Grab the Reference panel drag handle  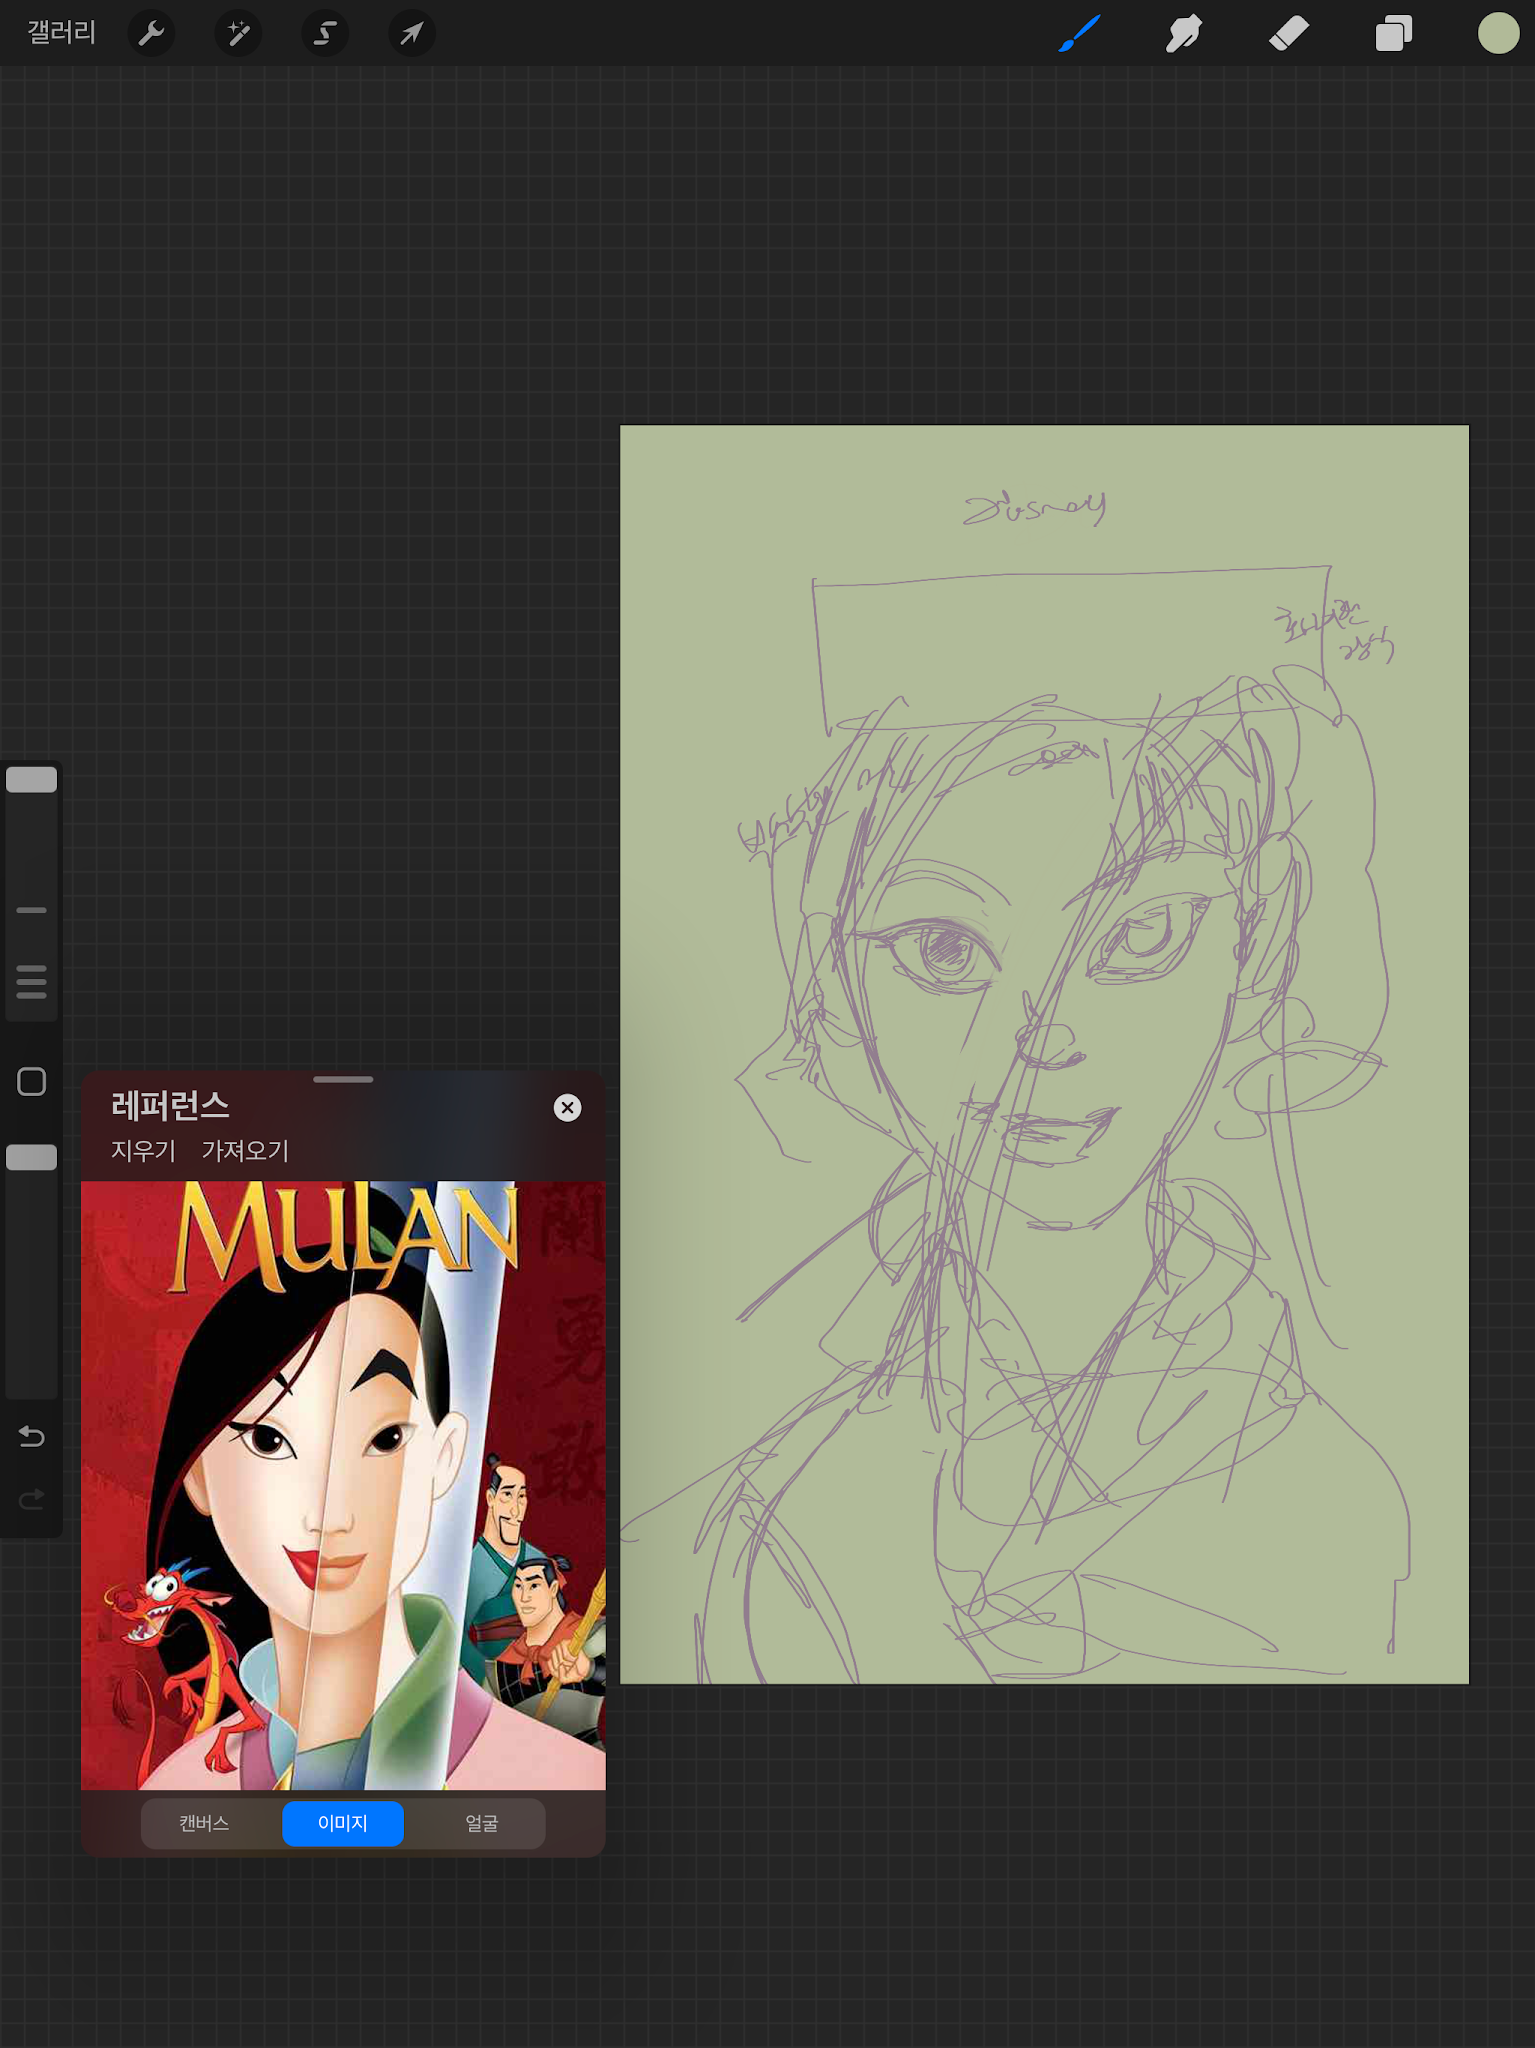(x=343, y=1080)
